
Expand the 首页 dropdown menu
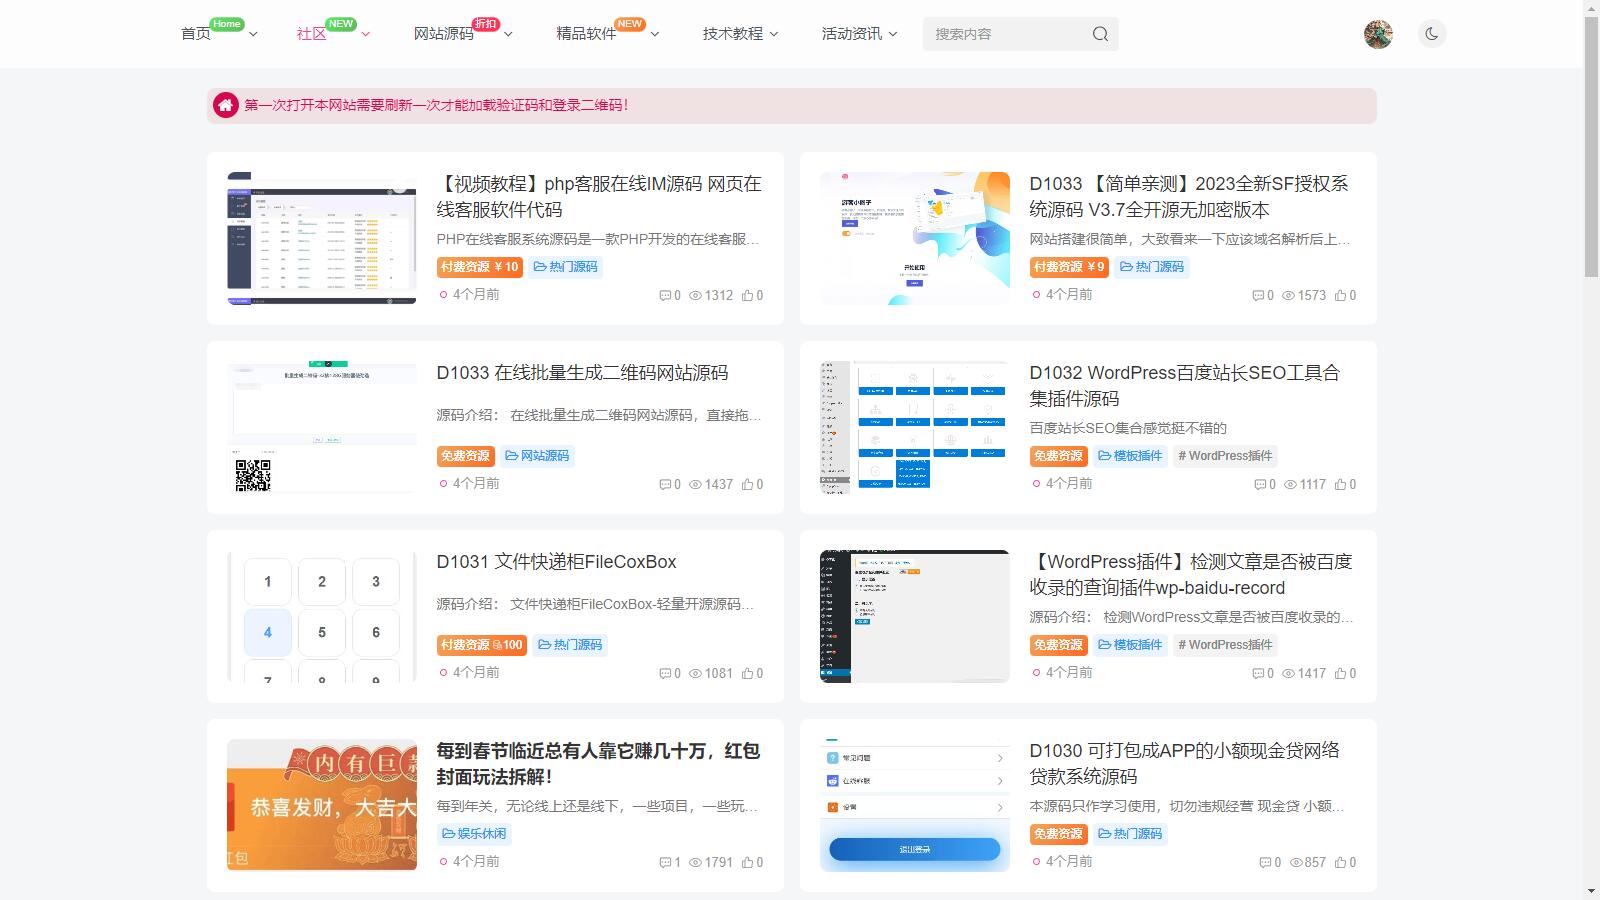coord(253,34)
